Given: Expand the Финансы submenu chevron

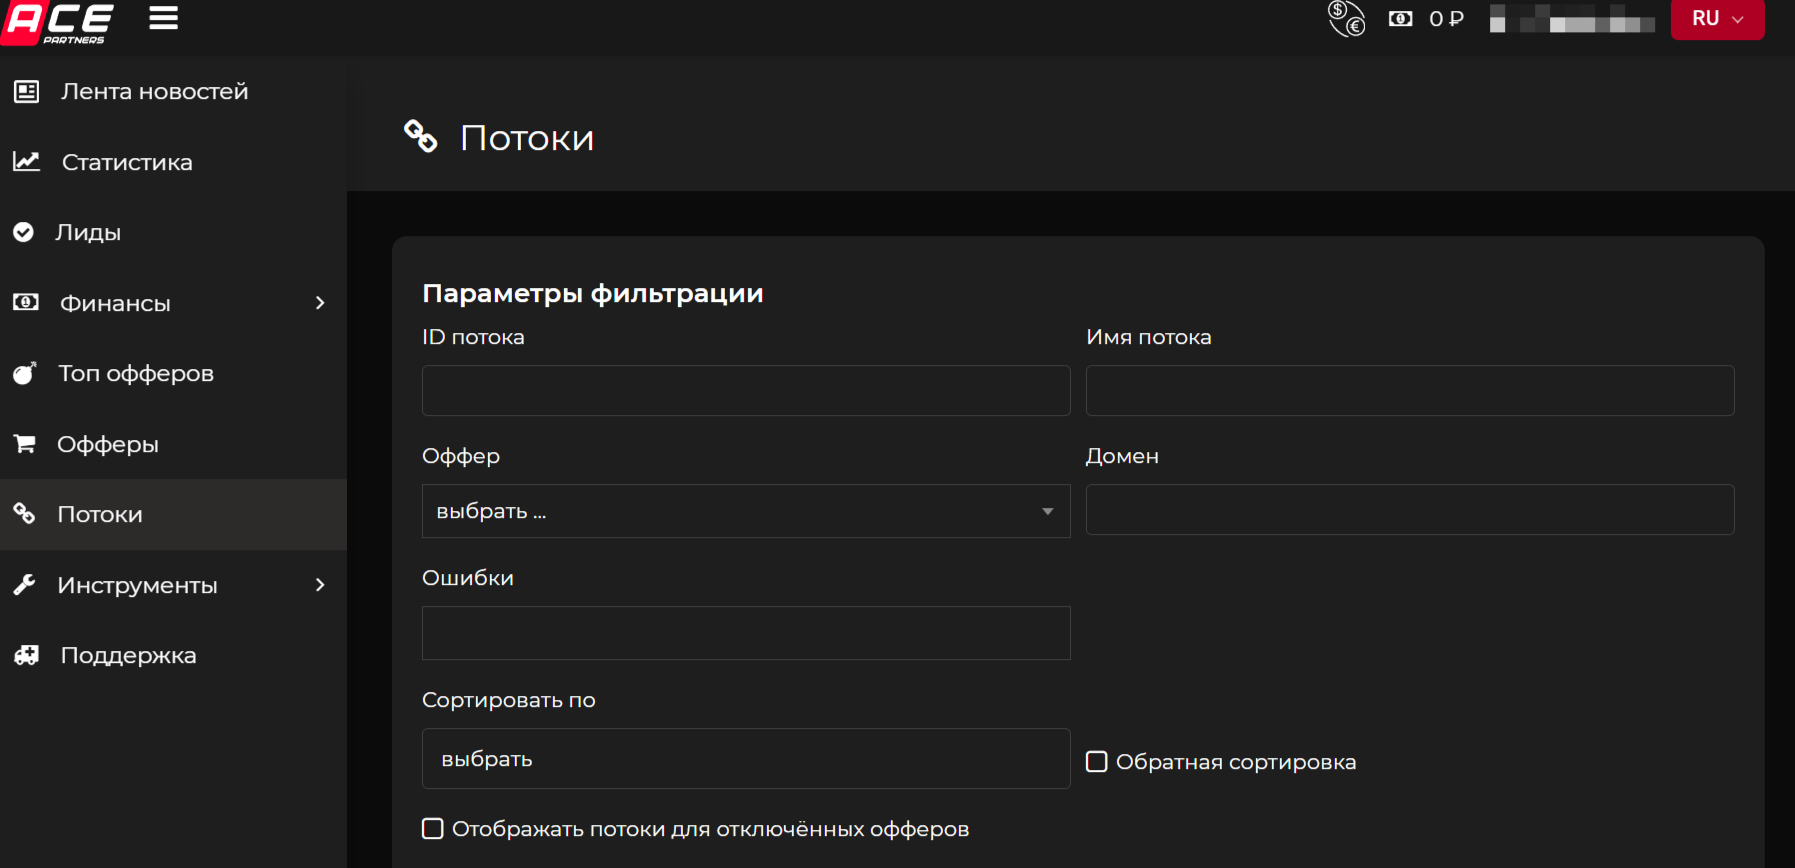Looking at the screenshot, I should [320, 303].
